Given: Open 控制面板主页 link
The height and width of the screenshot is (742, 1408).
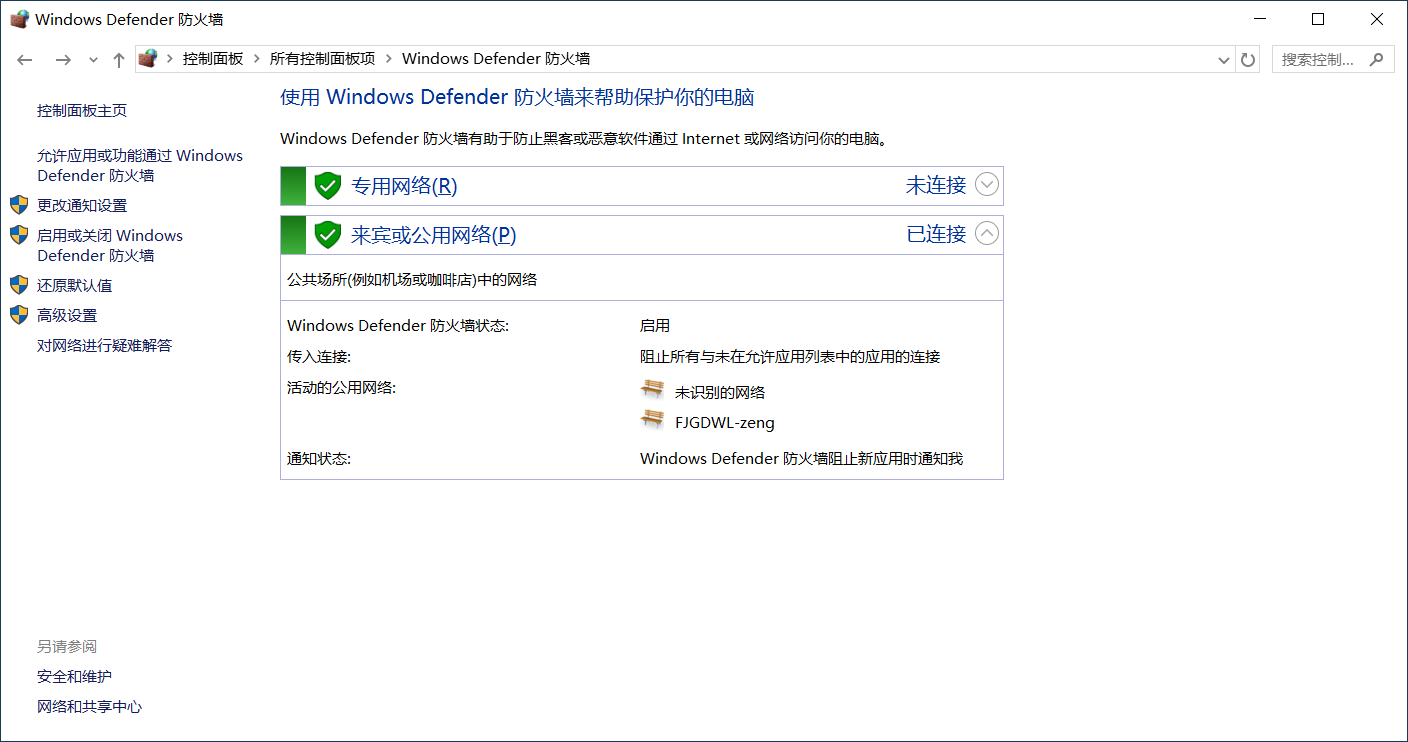Looking at the screenshot, I should point(82,111).
